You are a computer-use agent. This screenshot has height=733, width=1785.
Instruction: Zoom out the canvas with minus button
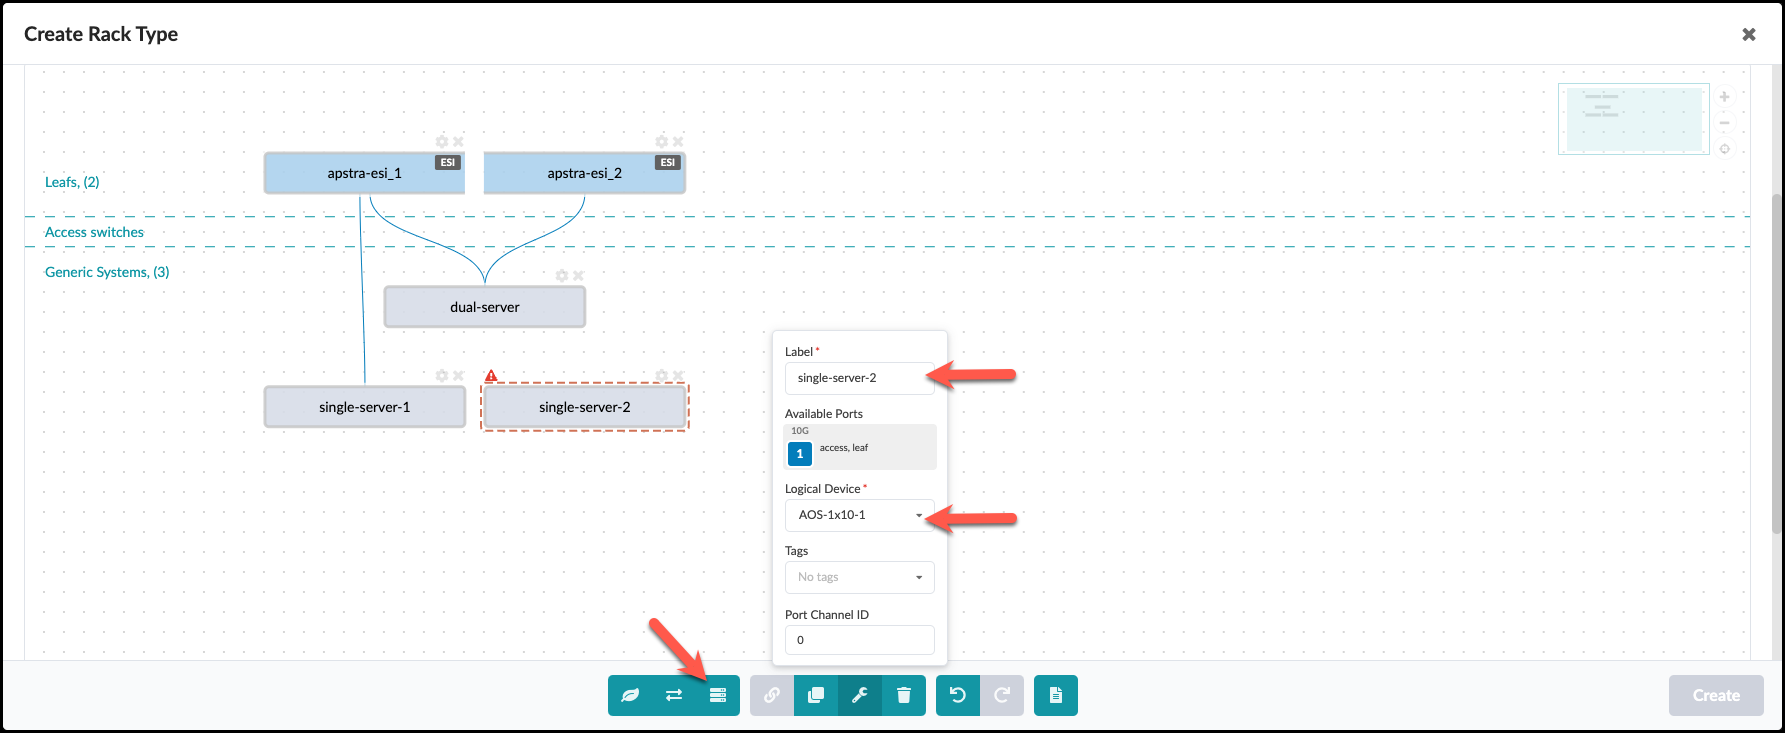click(x=1725, y=123)
